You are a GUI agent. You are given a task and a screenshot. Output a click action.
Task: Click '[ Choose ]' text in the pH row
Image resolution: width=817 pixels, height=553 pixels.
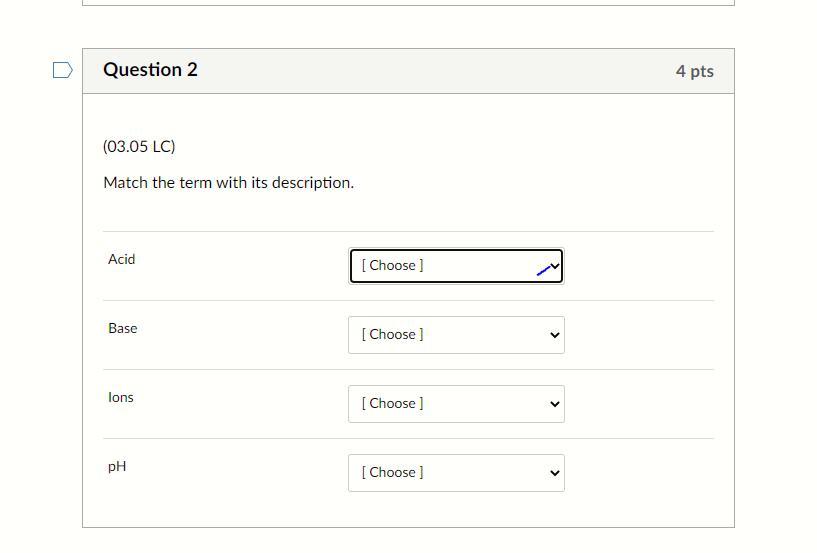click(392, 472)
